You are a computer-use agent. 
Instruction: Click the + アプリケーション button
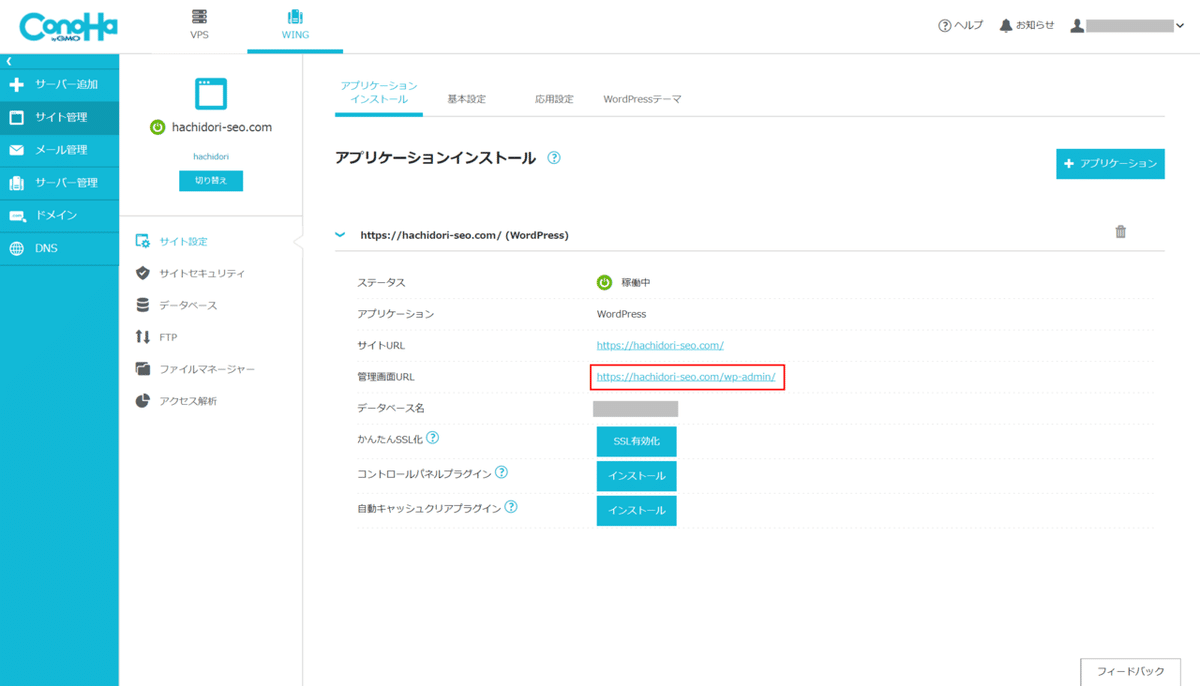click(1110, 163)
